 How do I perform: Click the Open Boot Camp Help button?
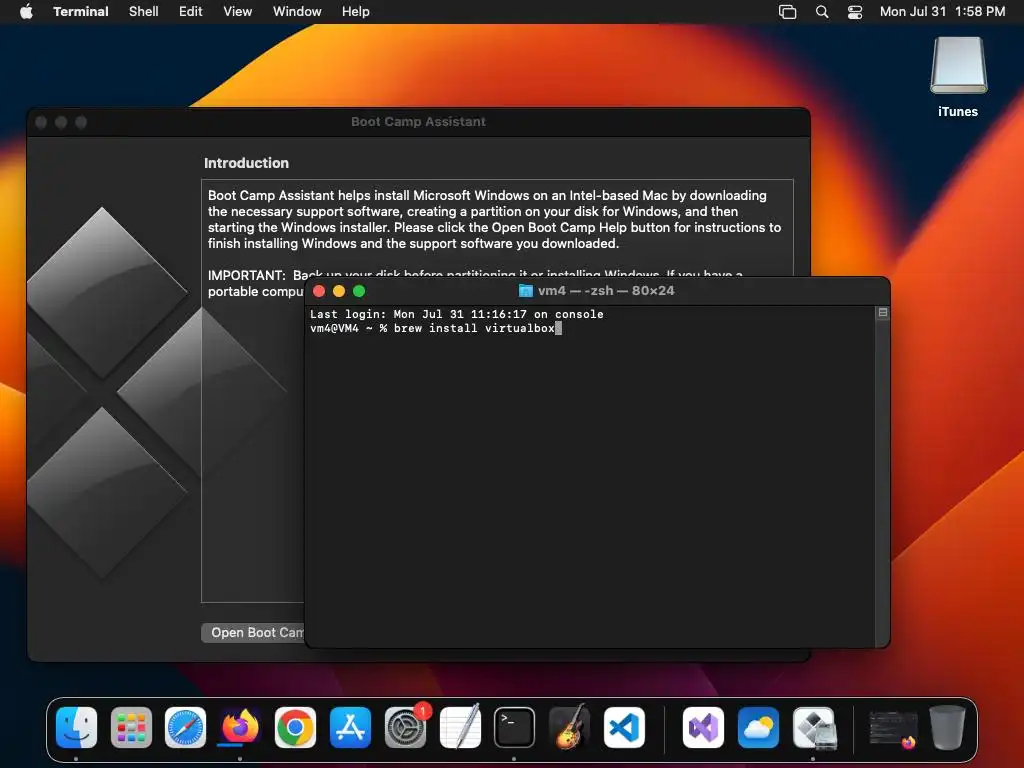tap(253, 632)
